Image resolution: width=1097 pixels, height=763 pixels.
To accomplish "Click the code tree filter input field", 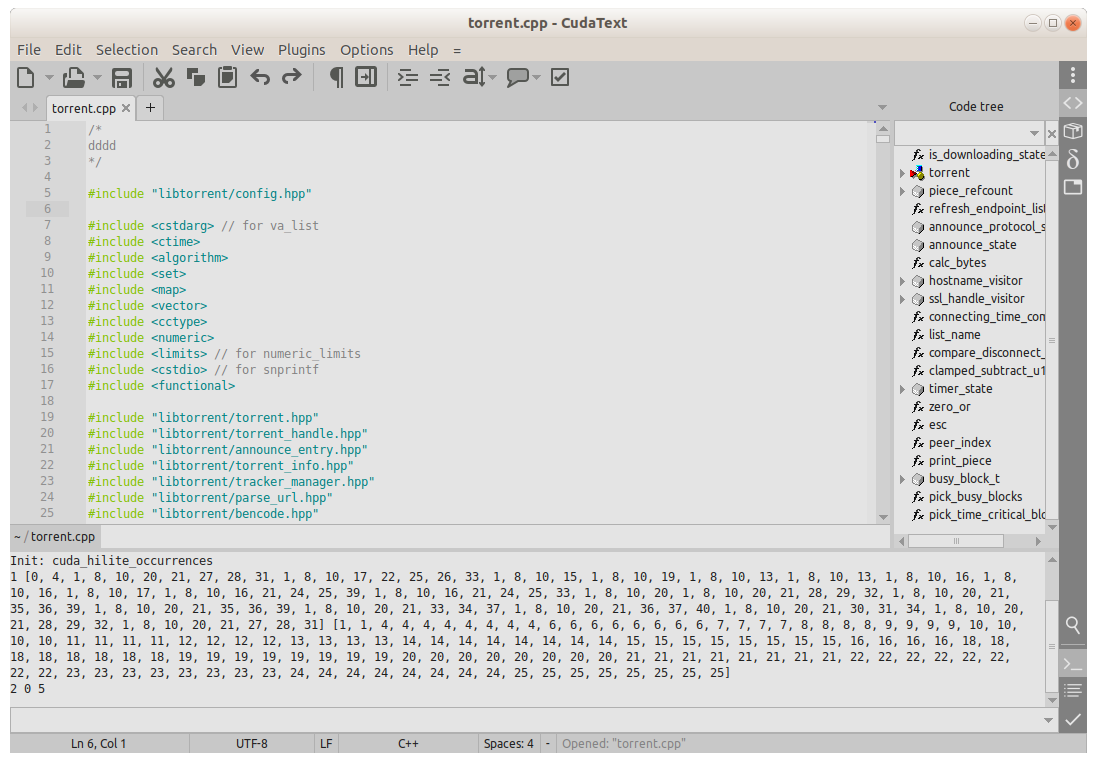I will (960, 133).
